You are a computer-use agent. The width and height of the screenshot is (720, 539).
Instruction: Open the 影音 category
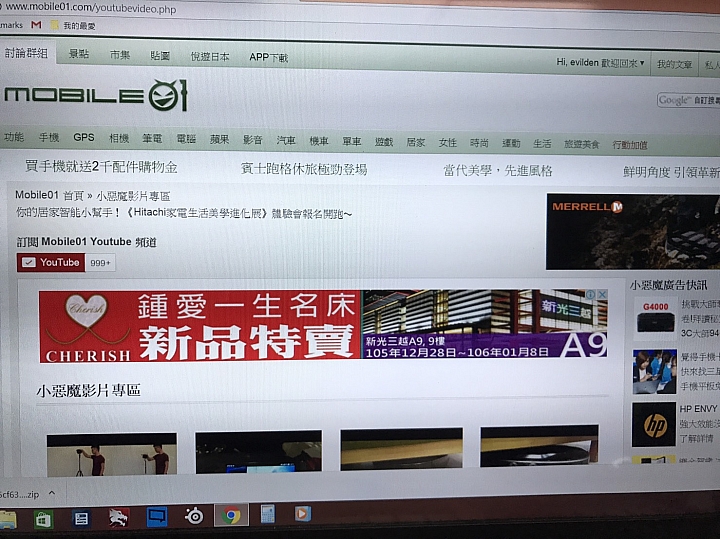253,140
